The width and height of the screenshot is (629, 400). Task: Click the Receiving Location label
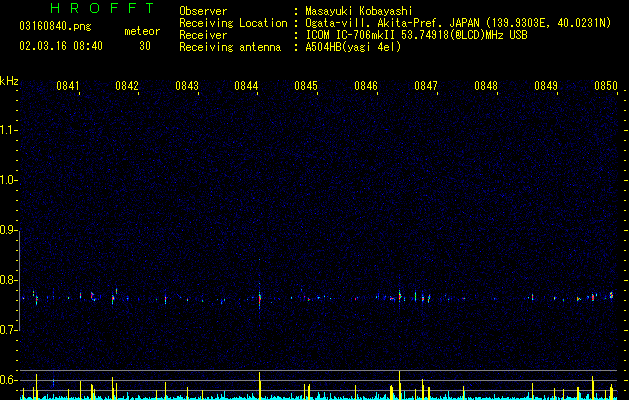[x=233, y=23]
